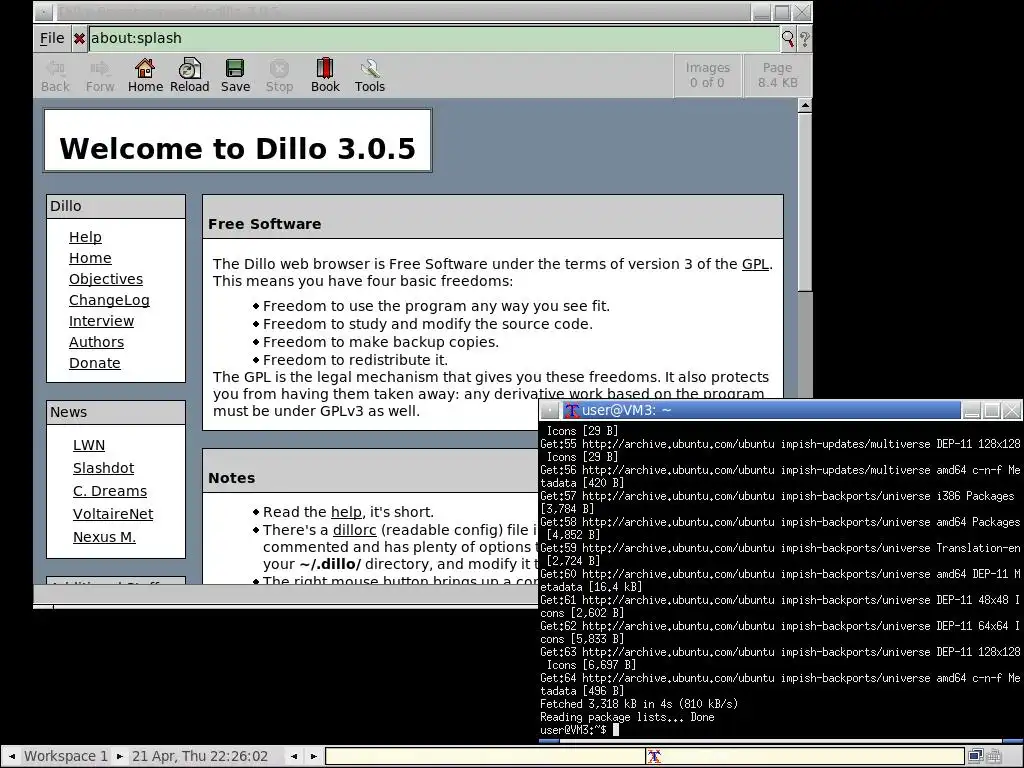Open the VoltaireNet news link

(x=113, y=513)
